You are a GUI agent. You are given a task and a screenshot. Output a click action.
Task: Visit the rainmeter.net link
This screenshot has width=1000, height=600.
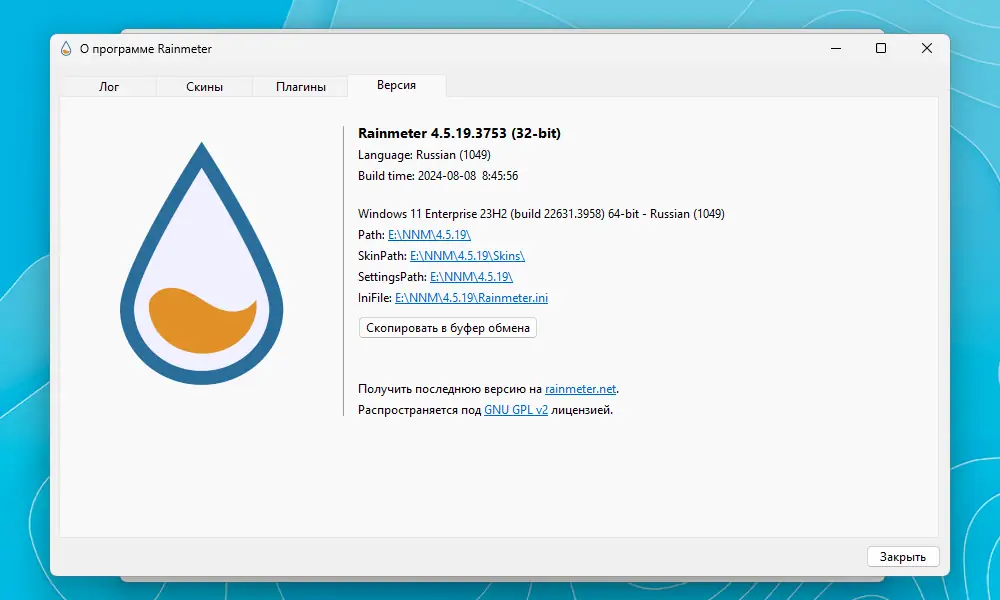coord(580,389)
